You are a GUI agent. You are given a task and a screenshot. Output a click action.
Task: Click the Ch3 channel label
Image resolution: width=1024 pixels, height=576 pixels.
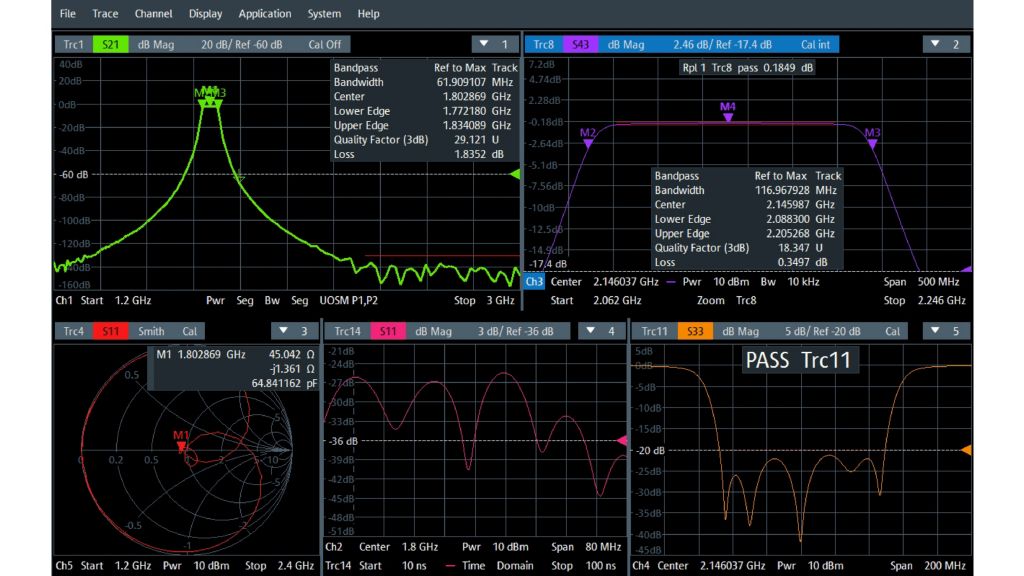(534, 281)
